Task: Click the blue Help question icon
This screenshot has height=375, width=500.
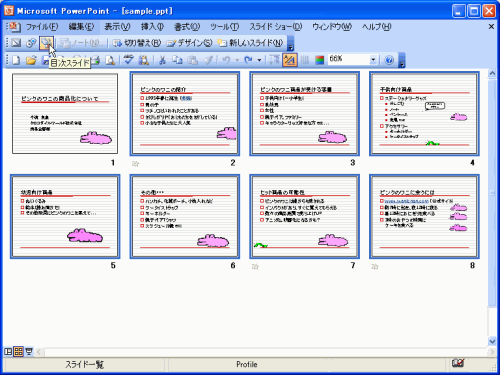Action: pos(389,60)
